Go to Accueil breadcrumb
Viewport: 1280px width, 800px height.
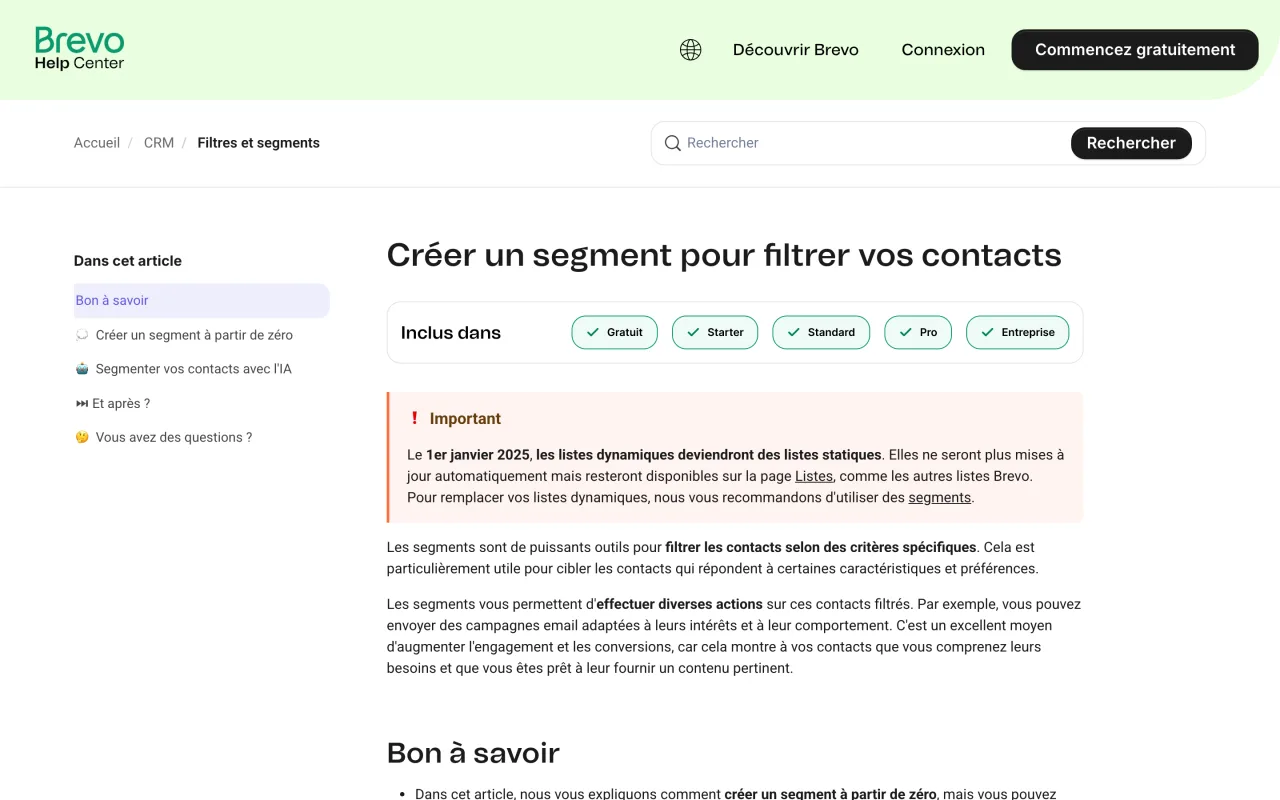point(97,143)
